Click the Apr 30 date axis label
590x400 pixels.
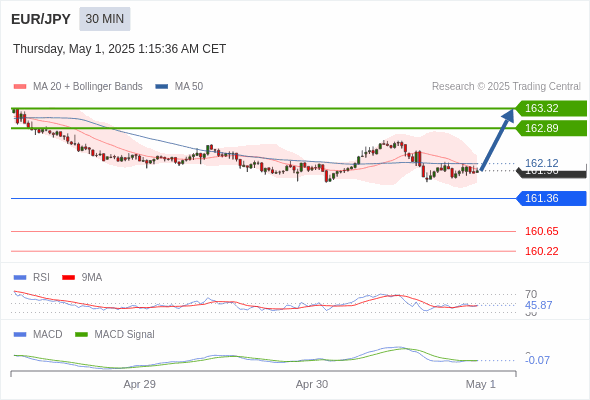pyautogui.click(x=312, y=384)
